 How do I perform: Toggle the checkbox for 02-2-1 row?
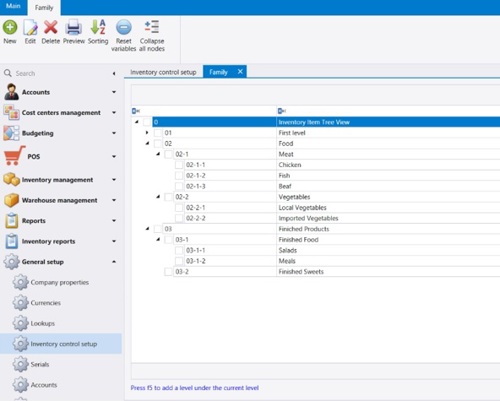[179, 208]
